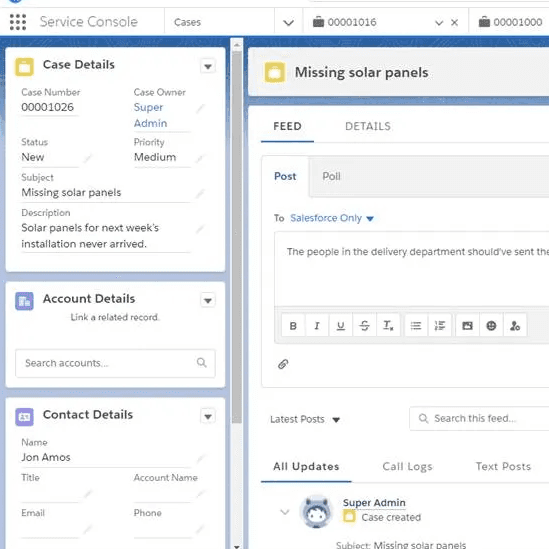Edit the Description field pencil icon
This screenshot has width=549, height=549.
(200, 229)
